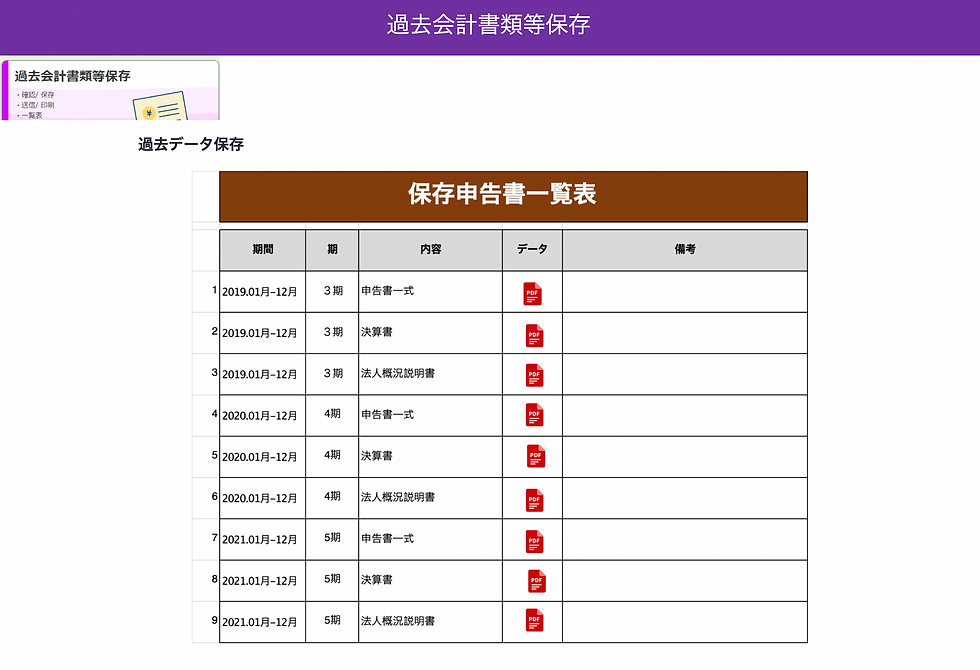
Task: Click the 送信/ 印刷 bullet on card
Action: point(38,105)
